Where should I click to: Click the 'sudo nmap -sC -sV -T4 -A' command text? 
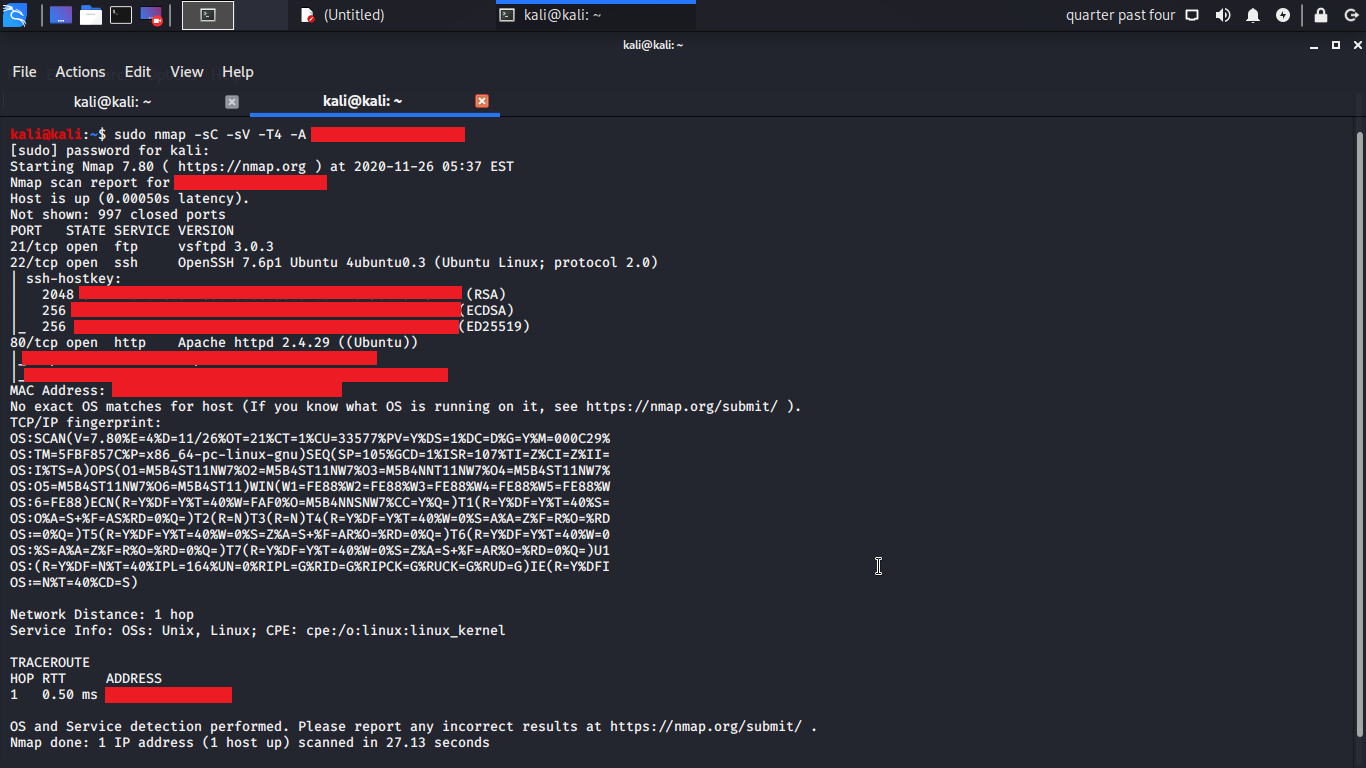pos(210,134)
